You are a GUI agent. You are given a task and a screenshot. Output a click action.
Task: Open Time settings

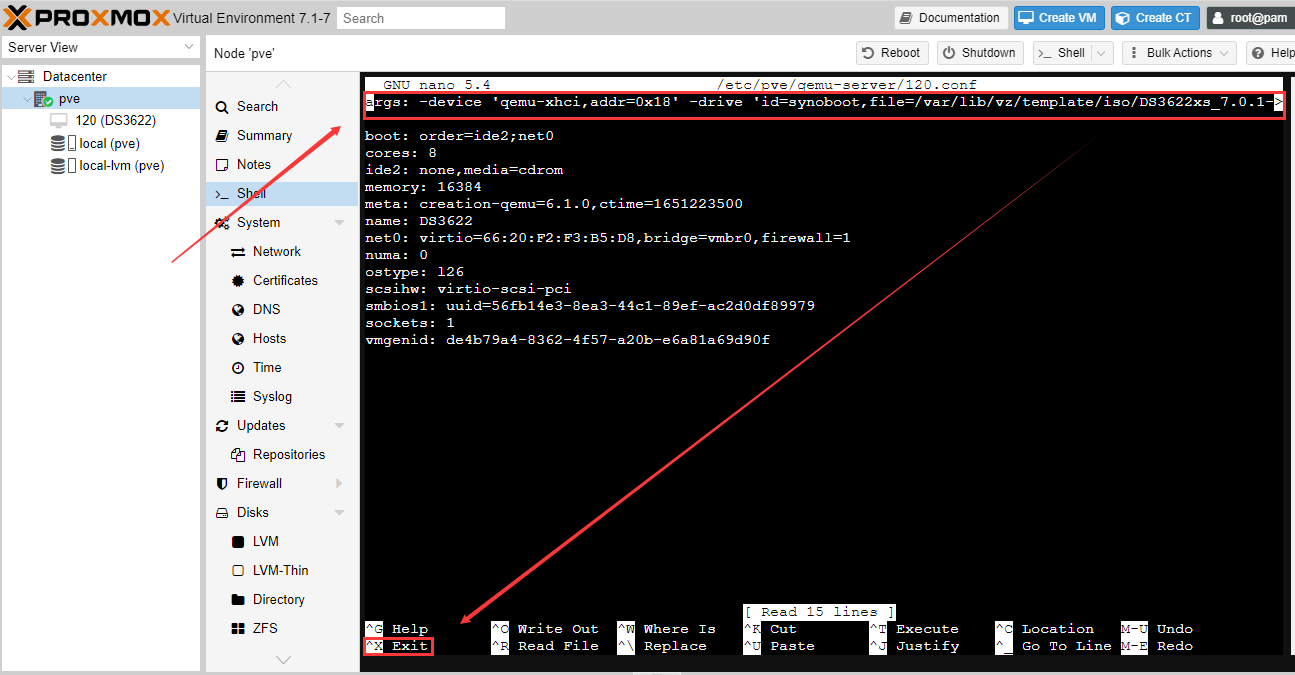point(267,367)
